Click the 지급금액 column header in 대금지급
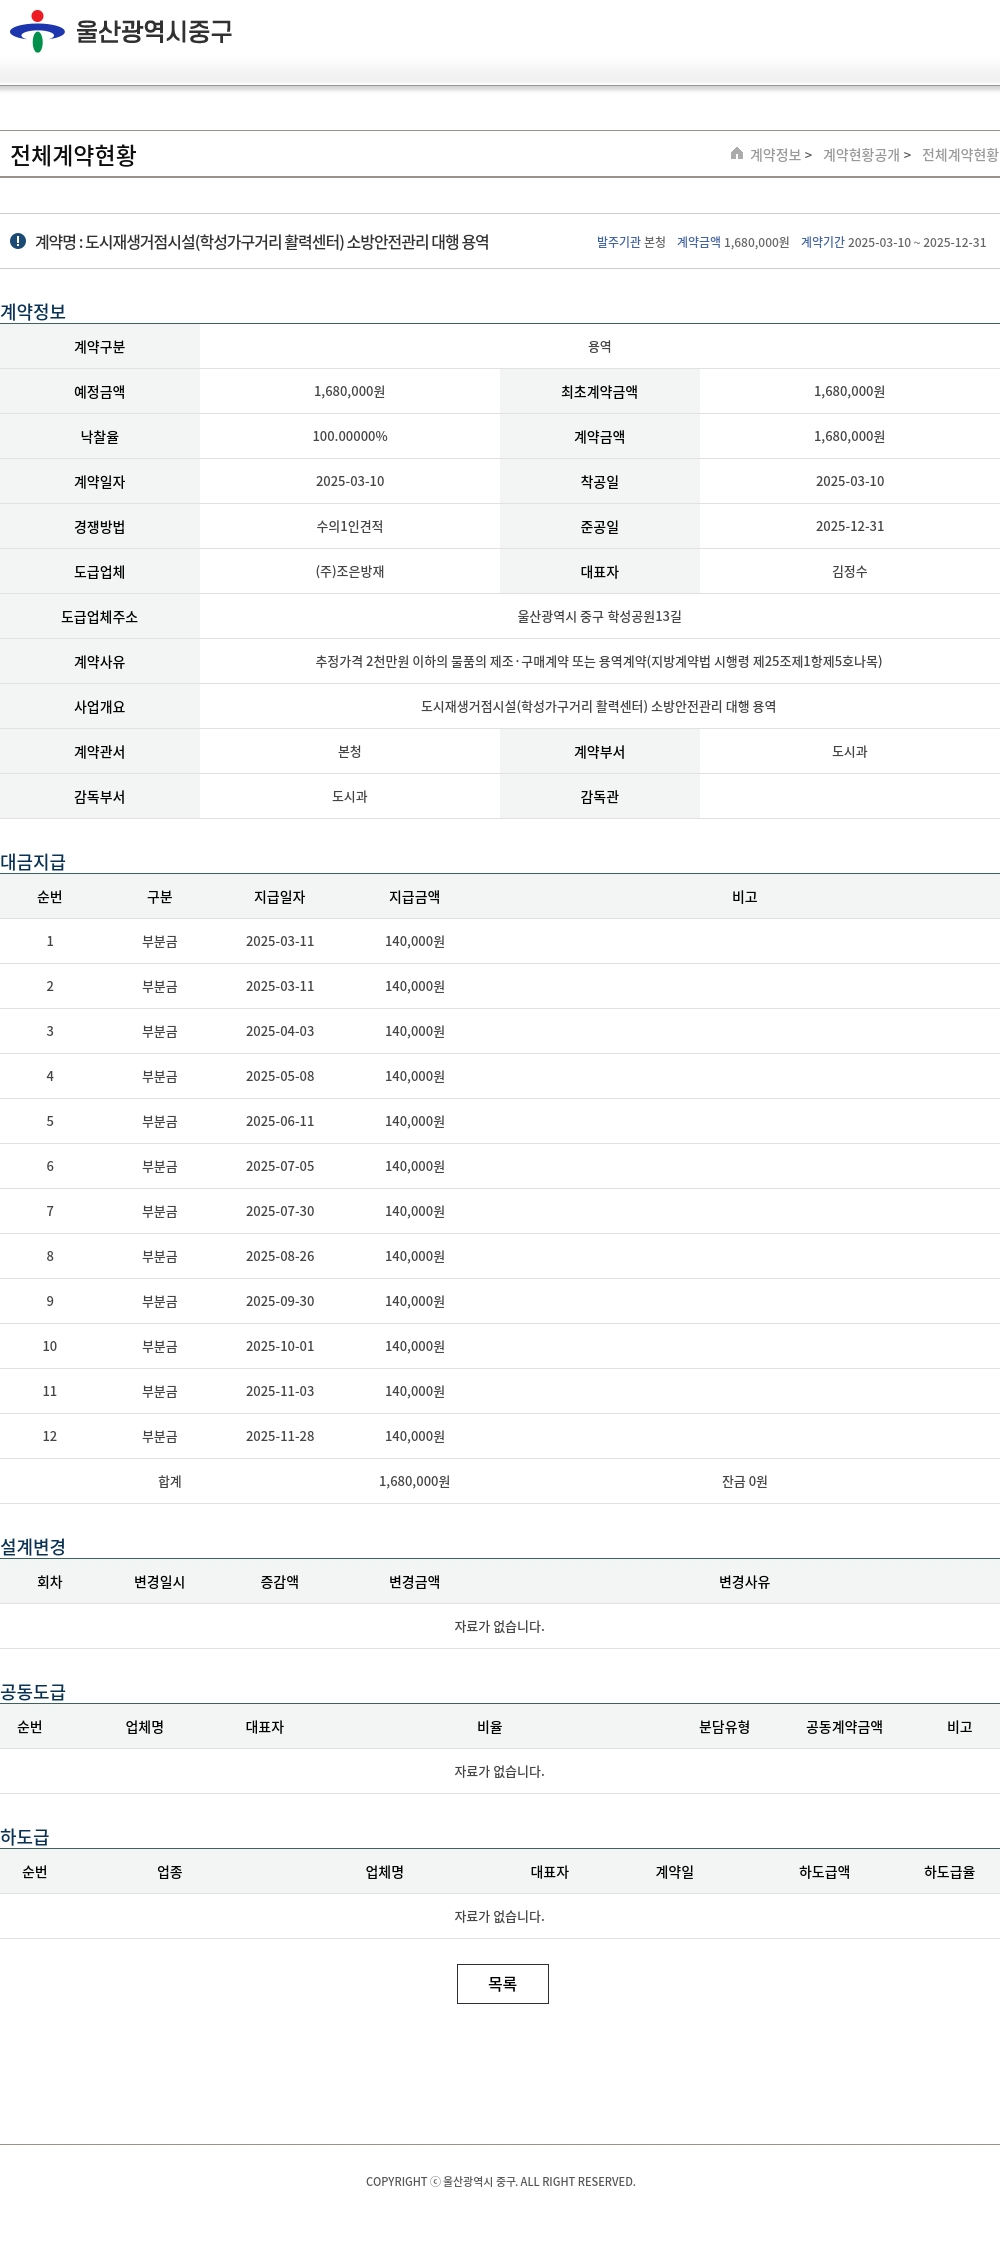The height and width of the screenshot is (2245, 1000). (x=414, y=897)
